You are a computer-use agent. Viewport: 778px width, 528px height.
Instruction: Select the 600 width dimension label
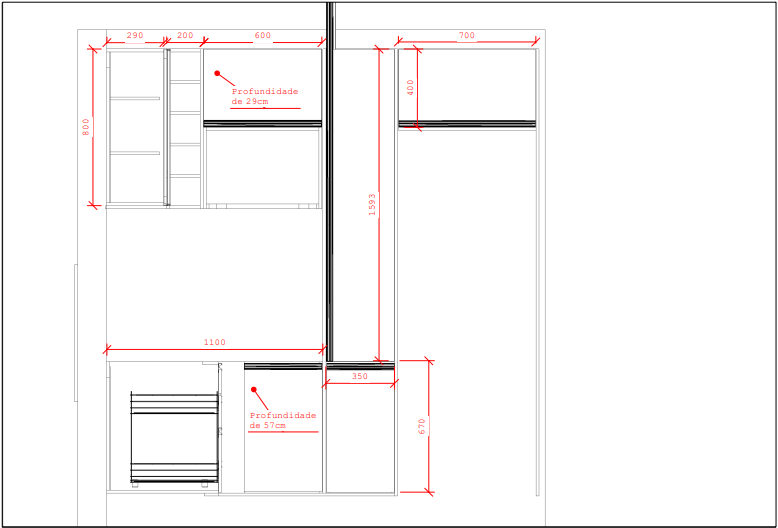pos(263,35)
